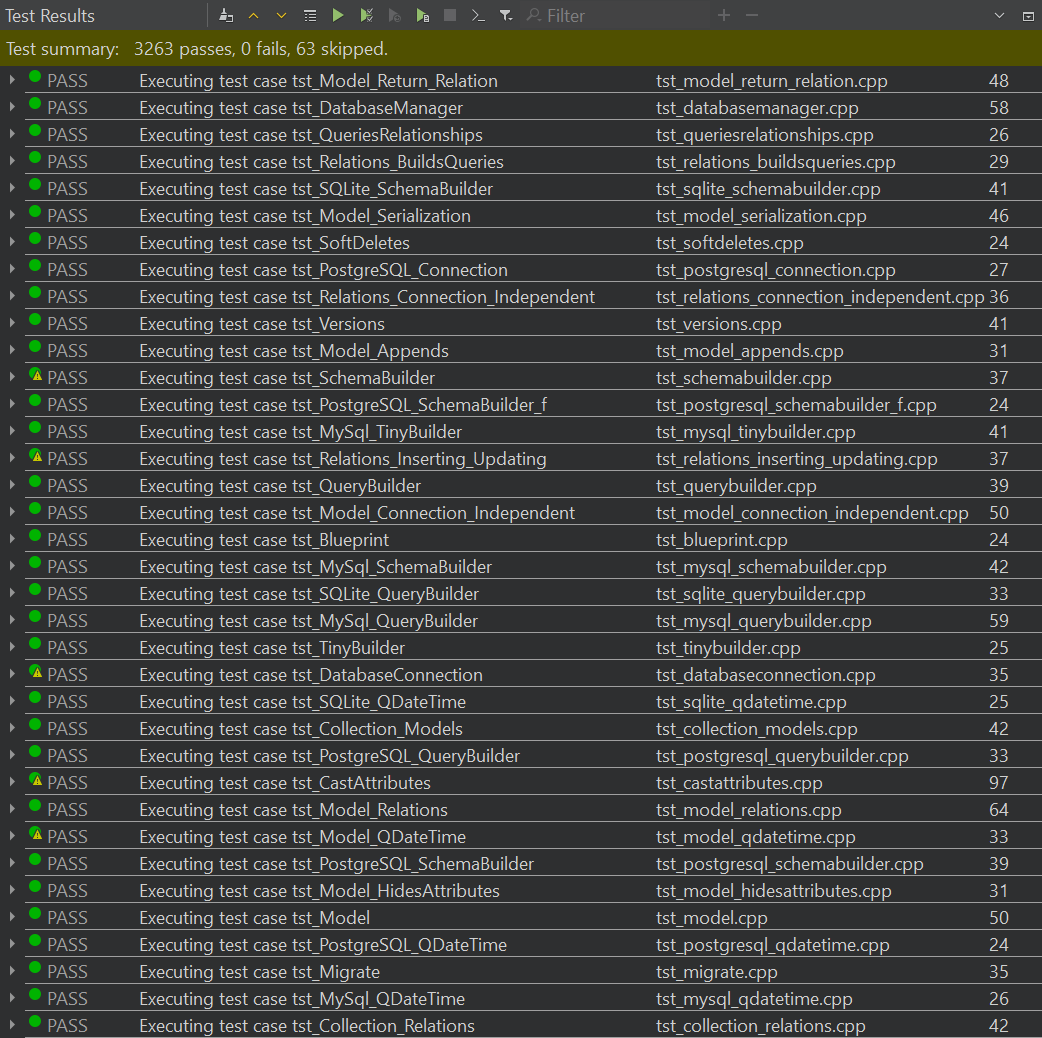The width and height of the screenshot is (1042, 1038).
Task: Select 'Executing test case tst_SQLite_QDateTime'
Action: (x=302, y=702)
